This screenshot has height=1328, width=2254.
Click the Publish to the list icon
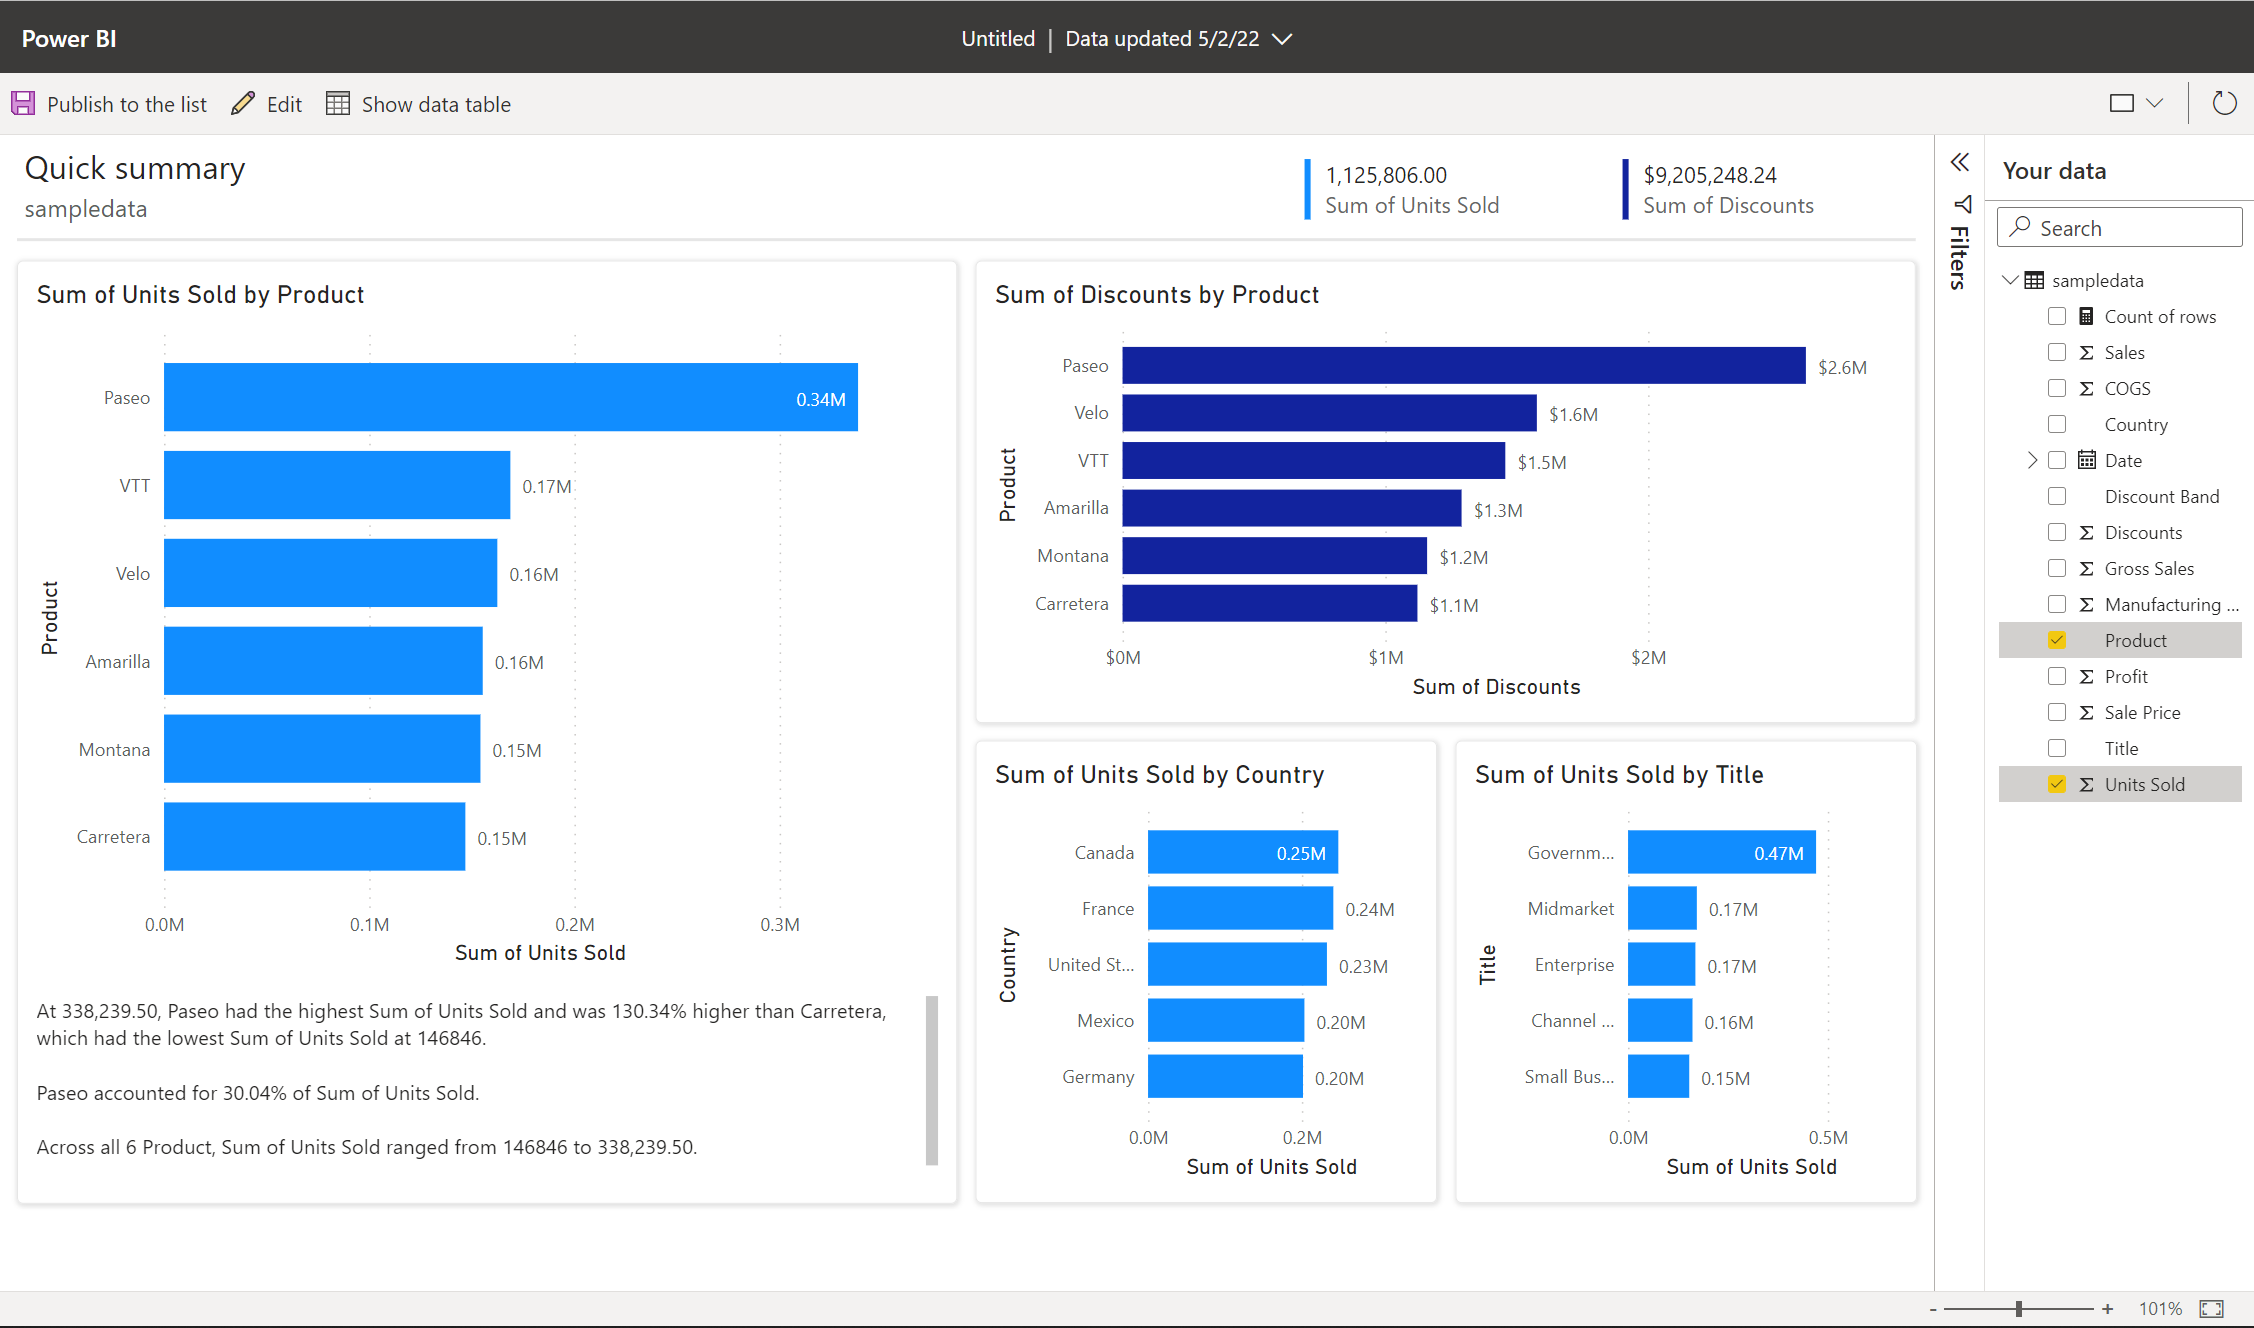point(24,103)
